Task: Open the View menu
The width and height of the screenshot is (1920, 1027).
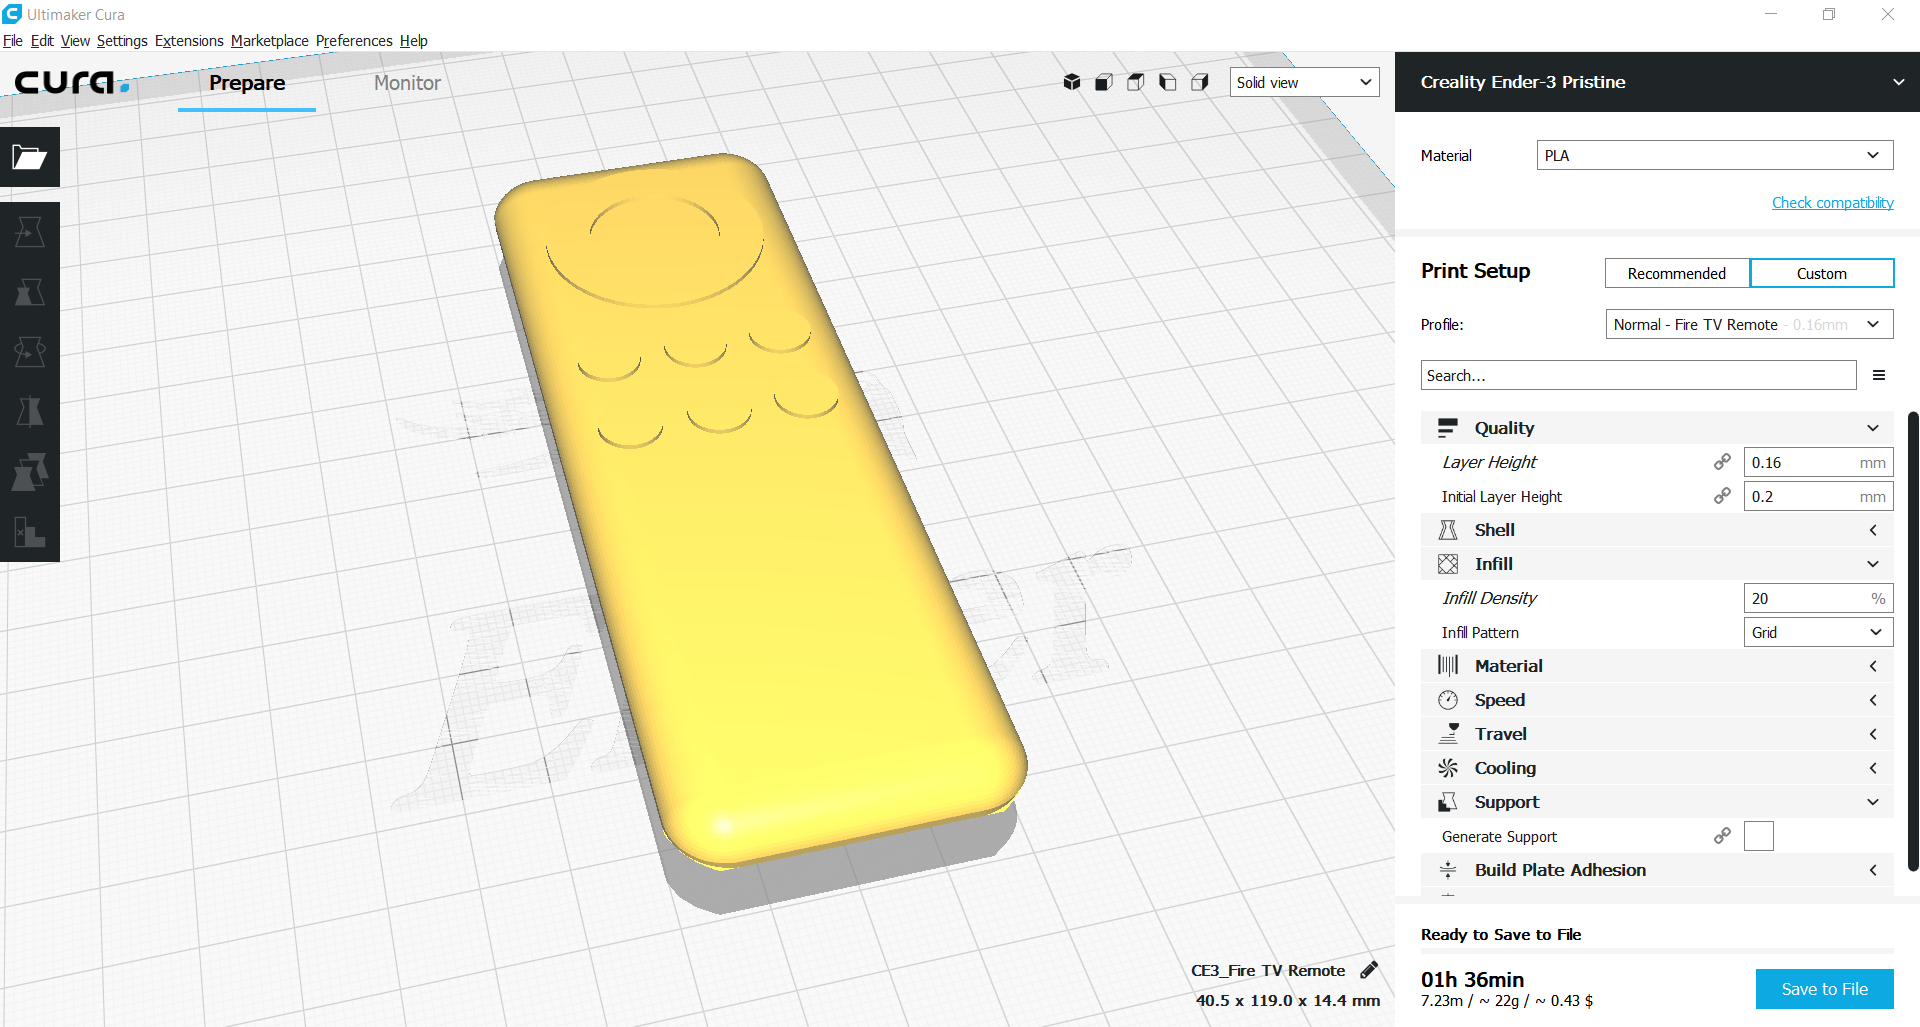Action: [75, 41]
